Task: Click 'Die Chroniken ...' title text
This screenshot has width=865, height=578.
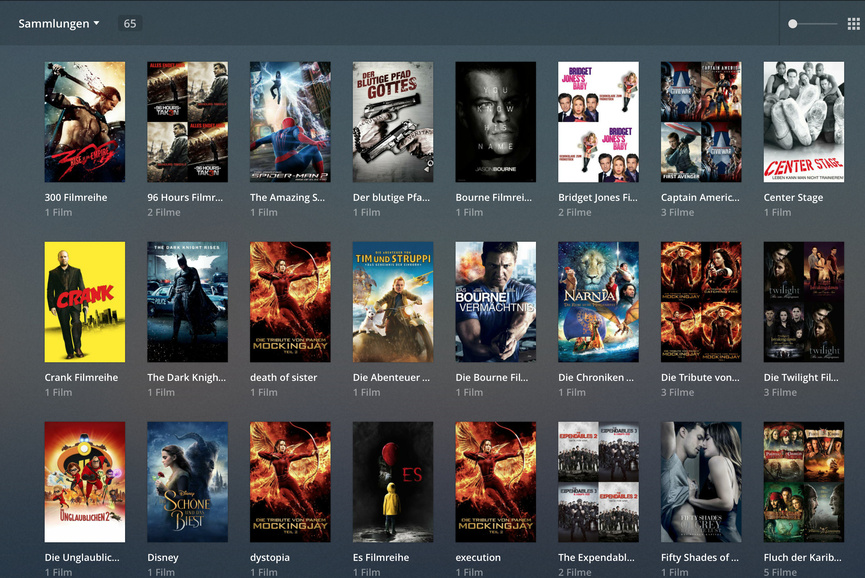Action: click(596, 378)
